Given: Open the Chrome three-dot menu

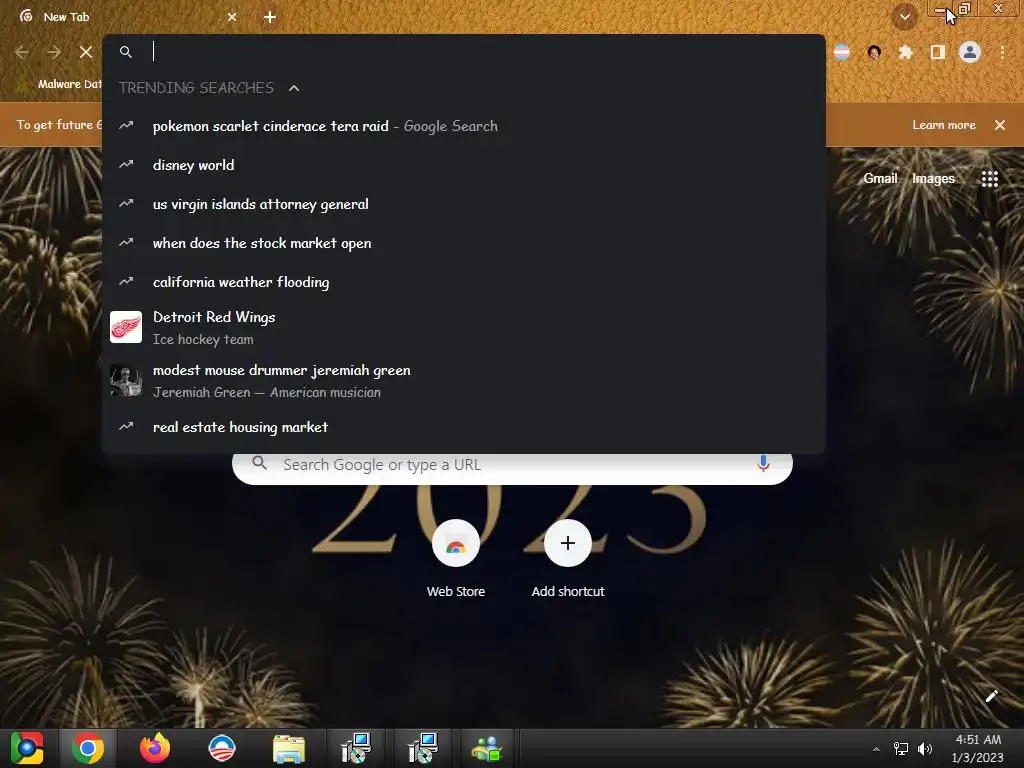Looking at the screenshot, I should (1002, 52).
